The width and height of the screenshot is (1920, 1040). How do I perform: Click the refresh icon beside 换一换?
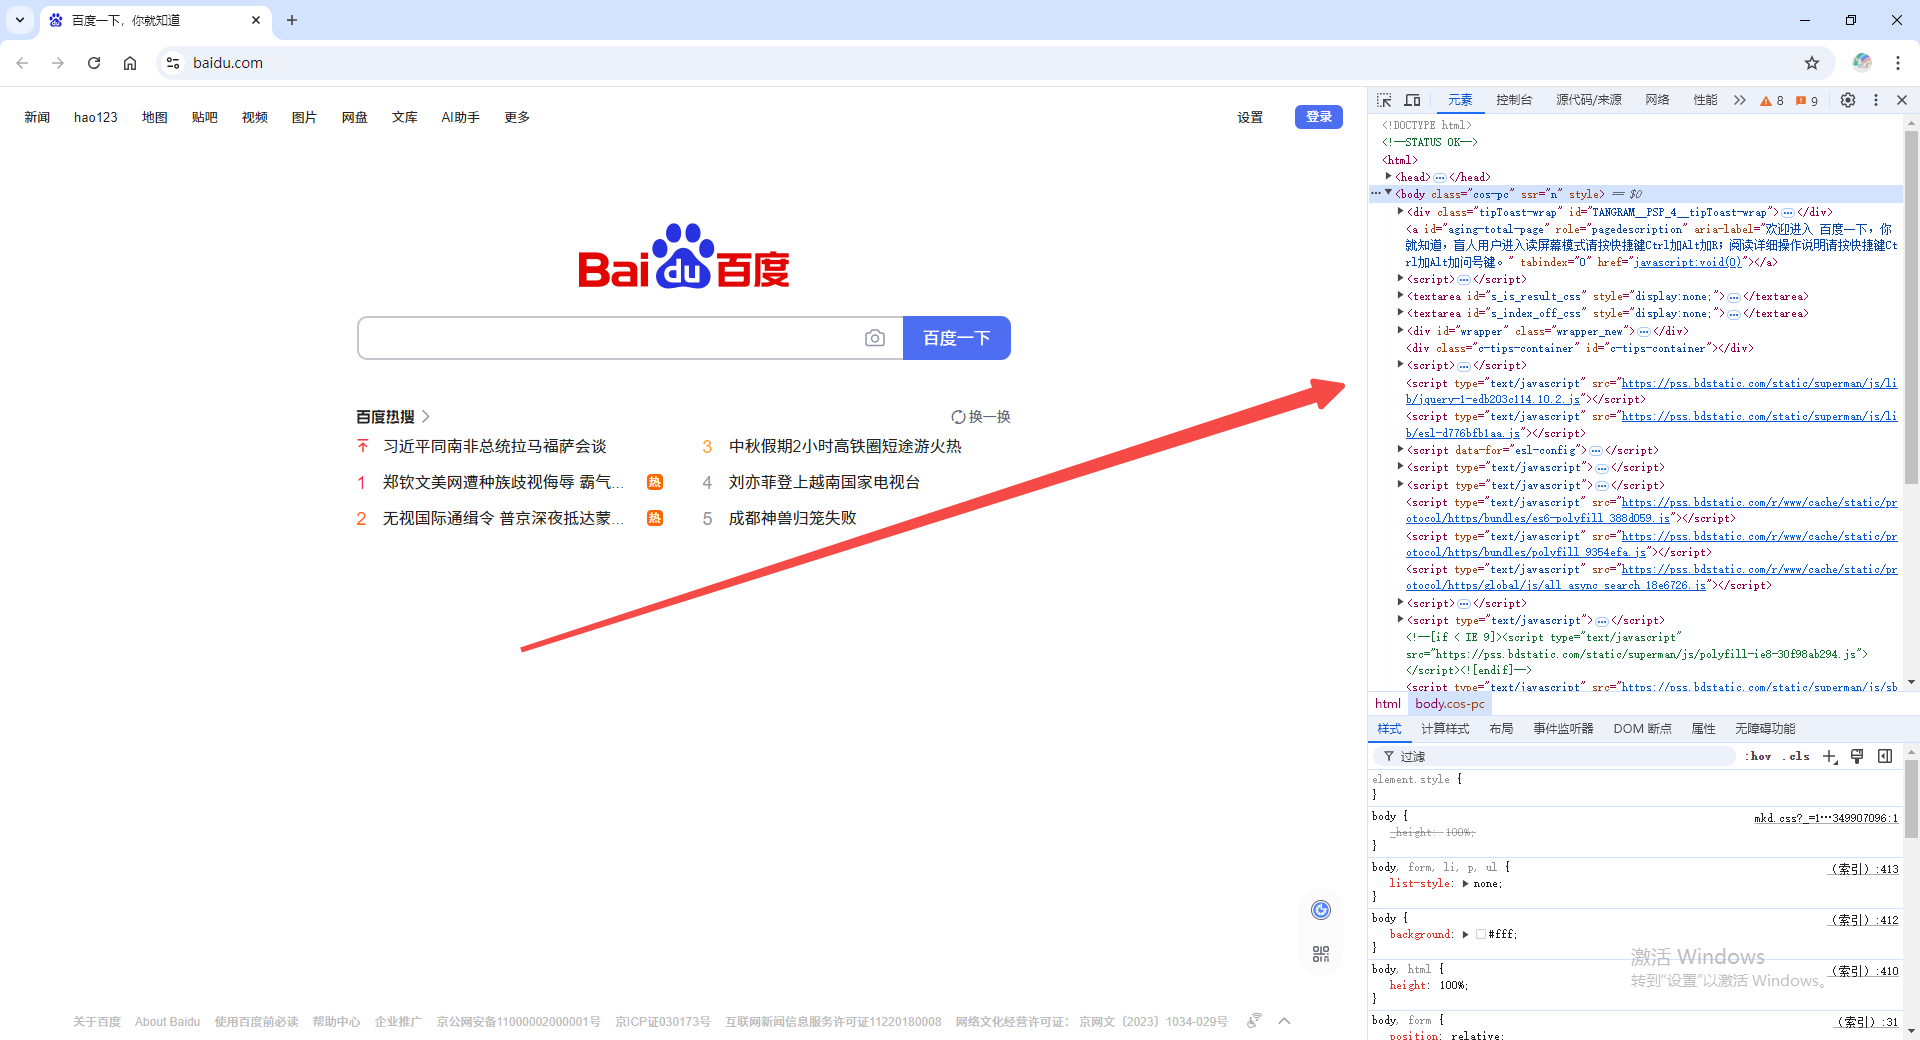pos(958,417)
